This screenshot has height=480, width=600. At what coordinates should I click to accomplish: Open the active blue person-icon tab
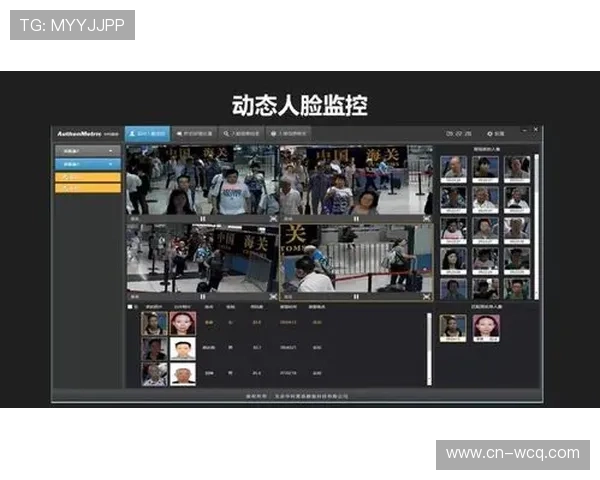tap(147, 134)
